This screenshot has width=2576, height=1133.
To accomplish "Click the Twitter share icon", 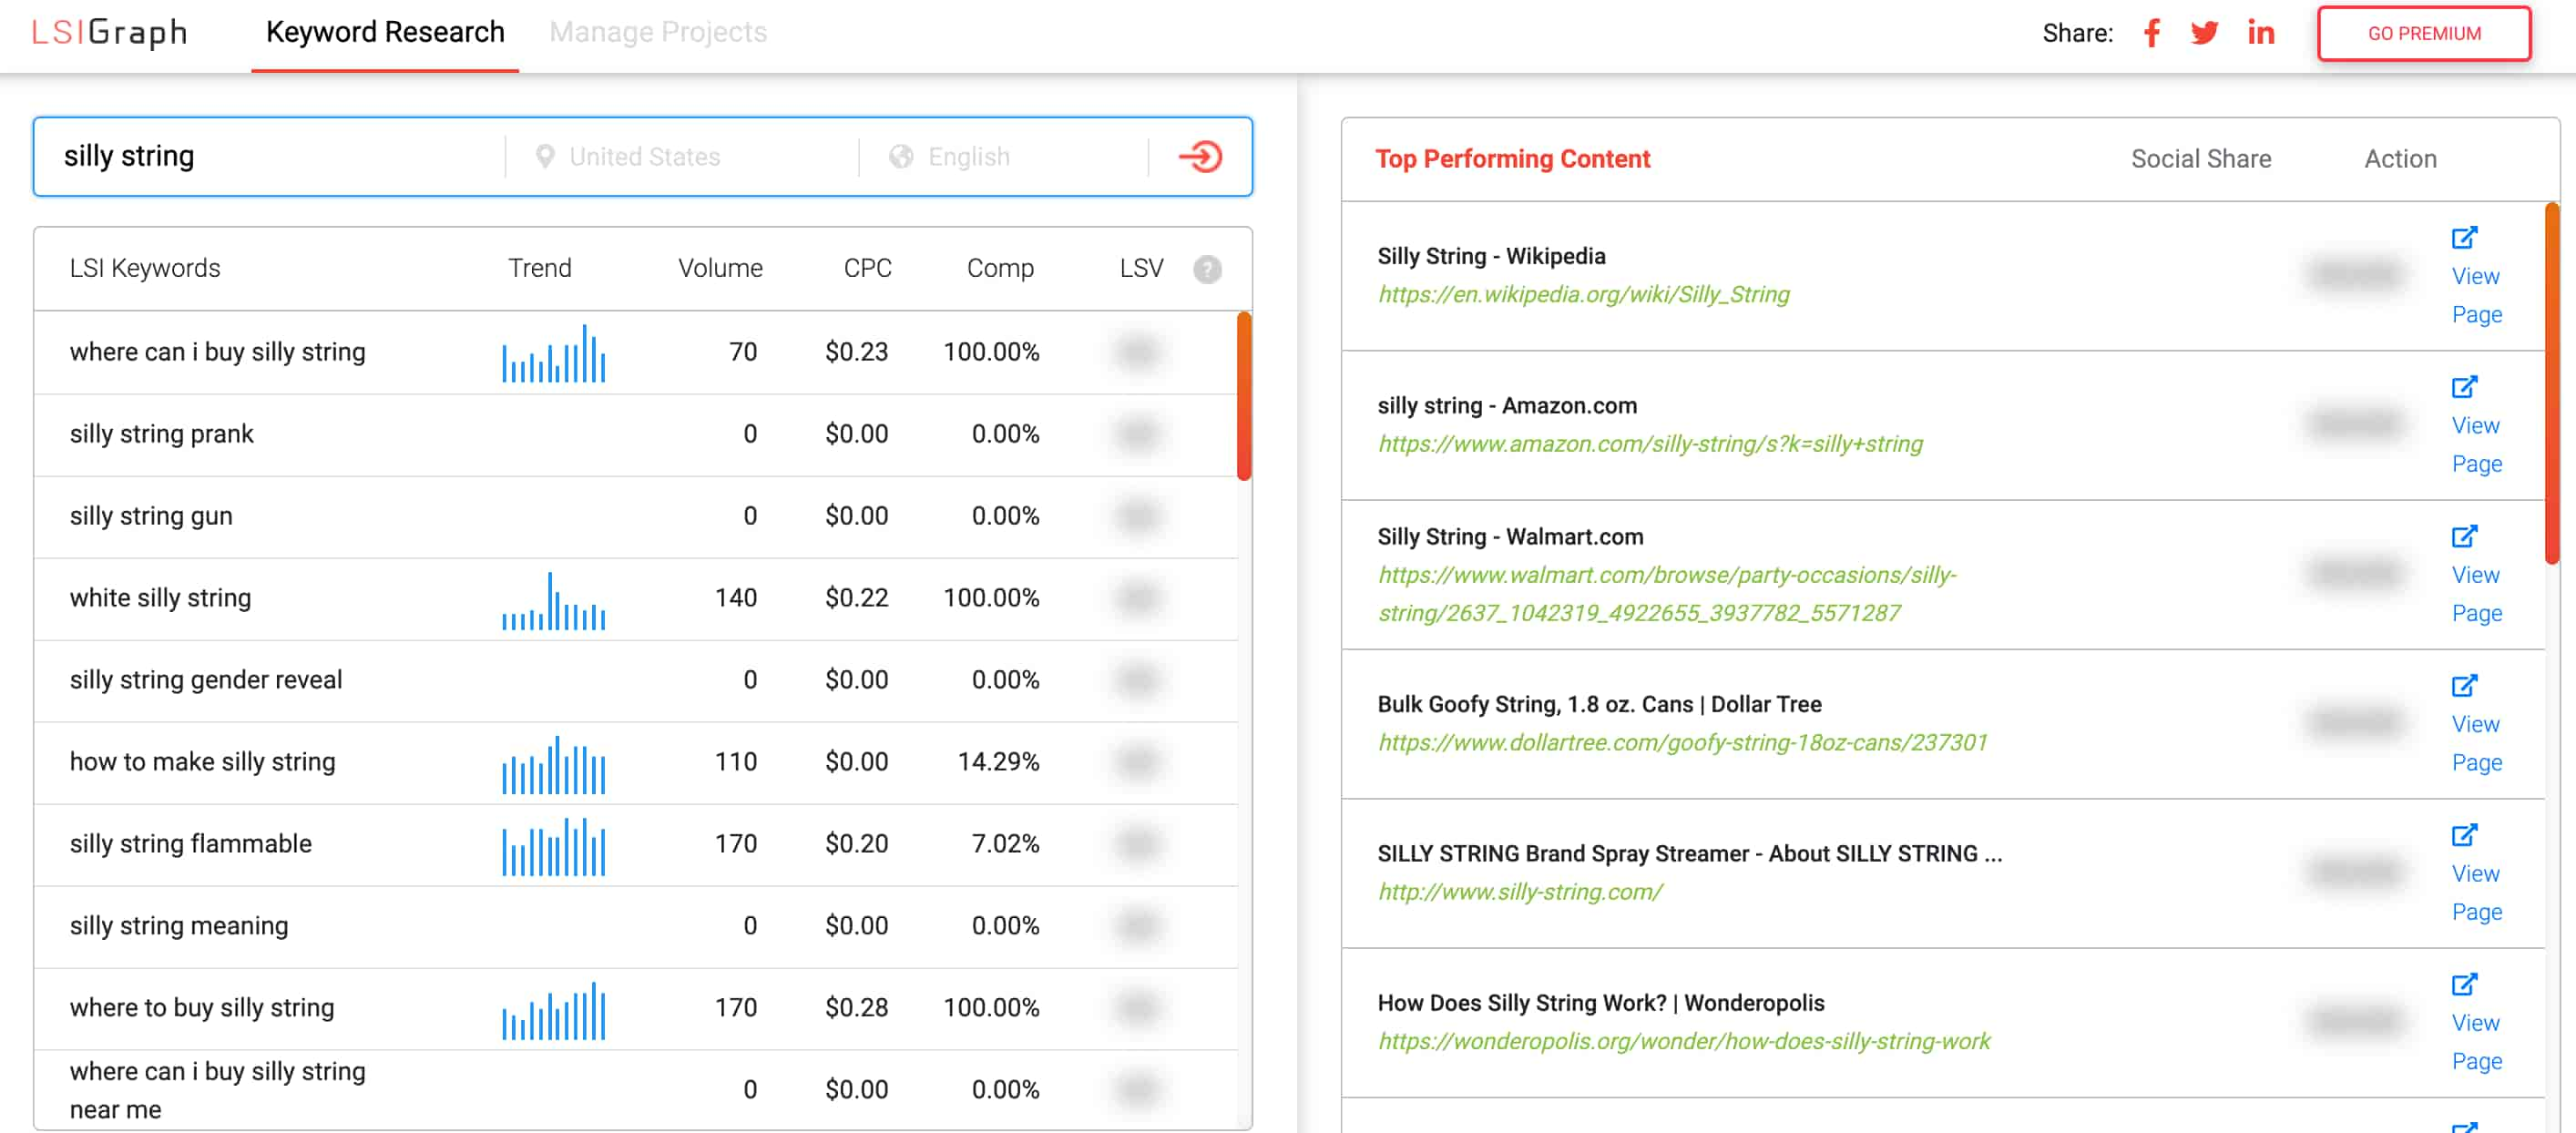I will click(x=2203, y=29).
